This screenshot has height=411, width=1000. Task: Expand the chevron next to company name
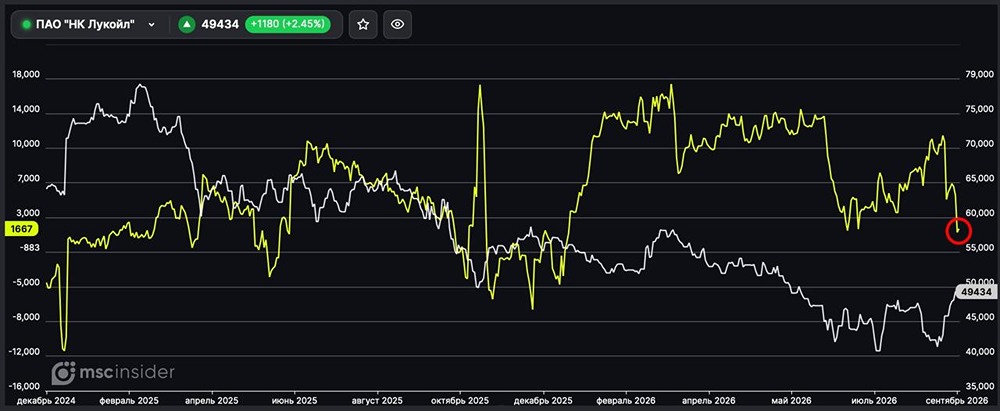click(151, 24)
